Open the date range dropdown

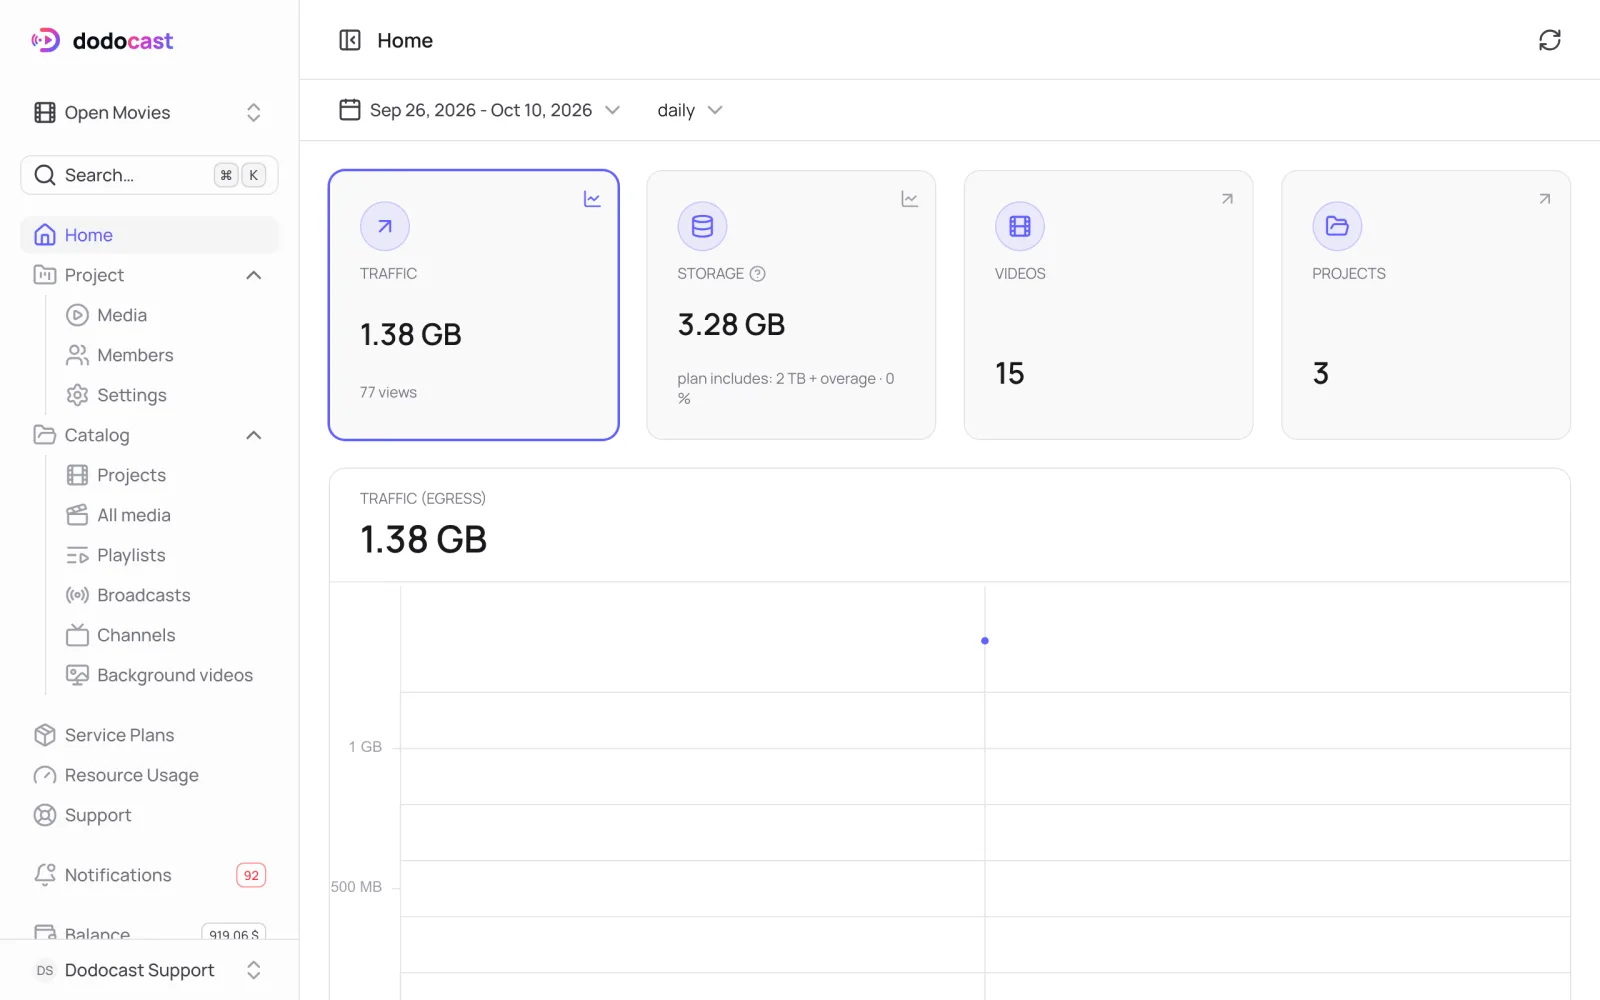coord(480,110)
